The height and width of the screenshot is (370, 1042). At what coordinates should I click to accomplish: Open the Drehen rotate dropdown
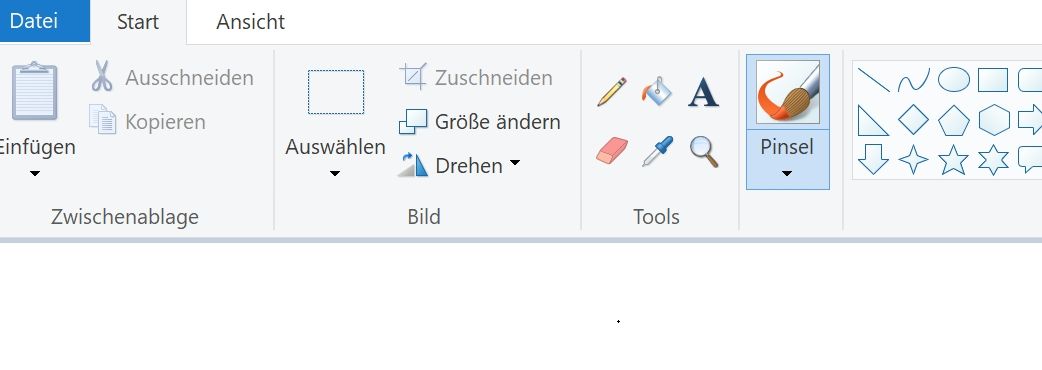[x=459, y=165]
